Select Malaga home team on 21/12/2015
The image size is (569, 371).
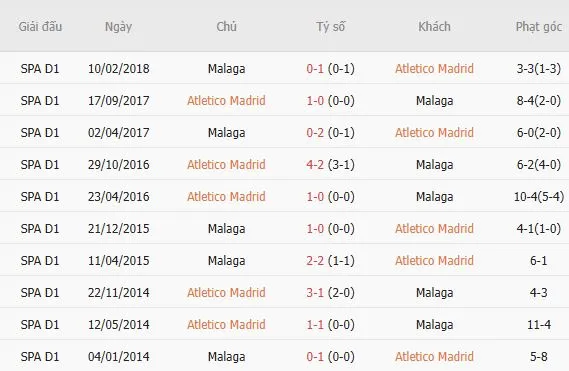[x=226, y=229]
